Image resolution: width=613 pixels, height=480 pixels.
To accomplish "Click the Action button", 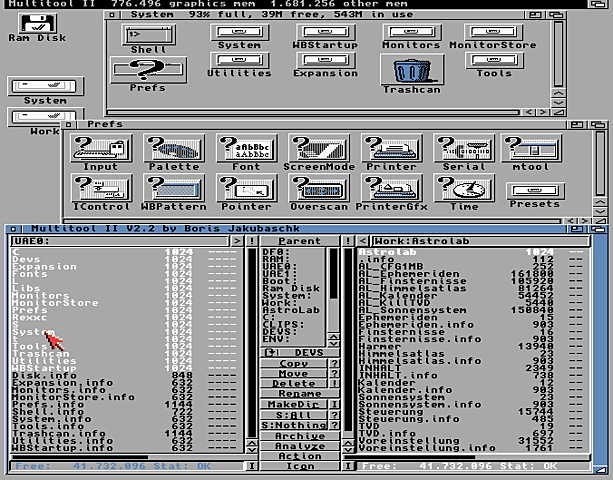I will click(299, 456).
